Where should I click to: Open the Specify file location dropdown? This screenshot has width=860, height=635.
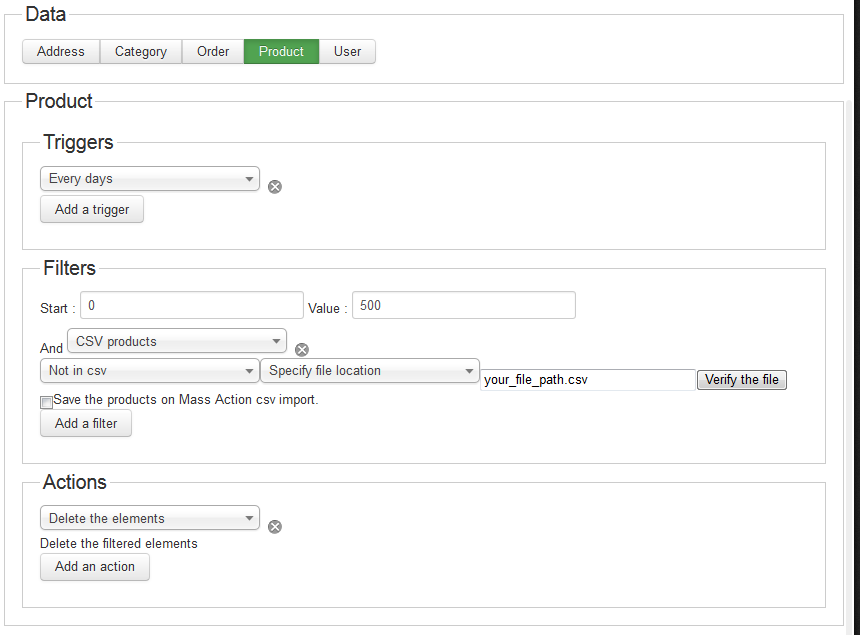[x=370, y=371]
